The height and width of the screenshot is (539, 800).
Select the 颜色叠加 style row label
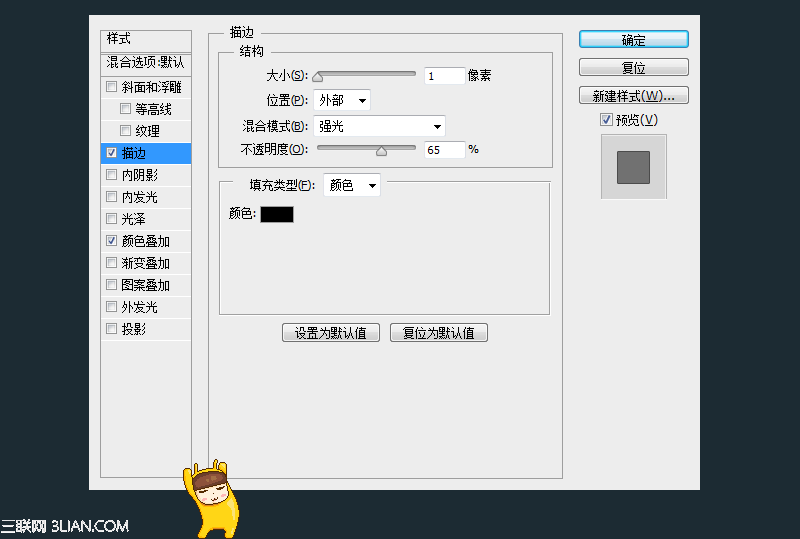coord(145,241)
